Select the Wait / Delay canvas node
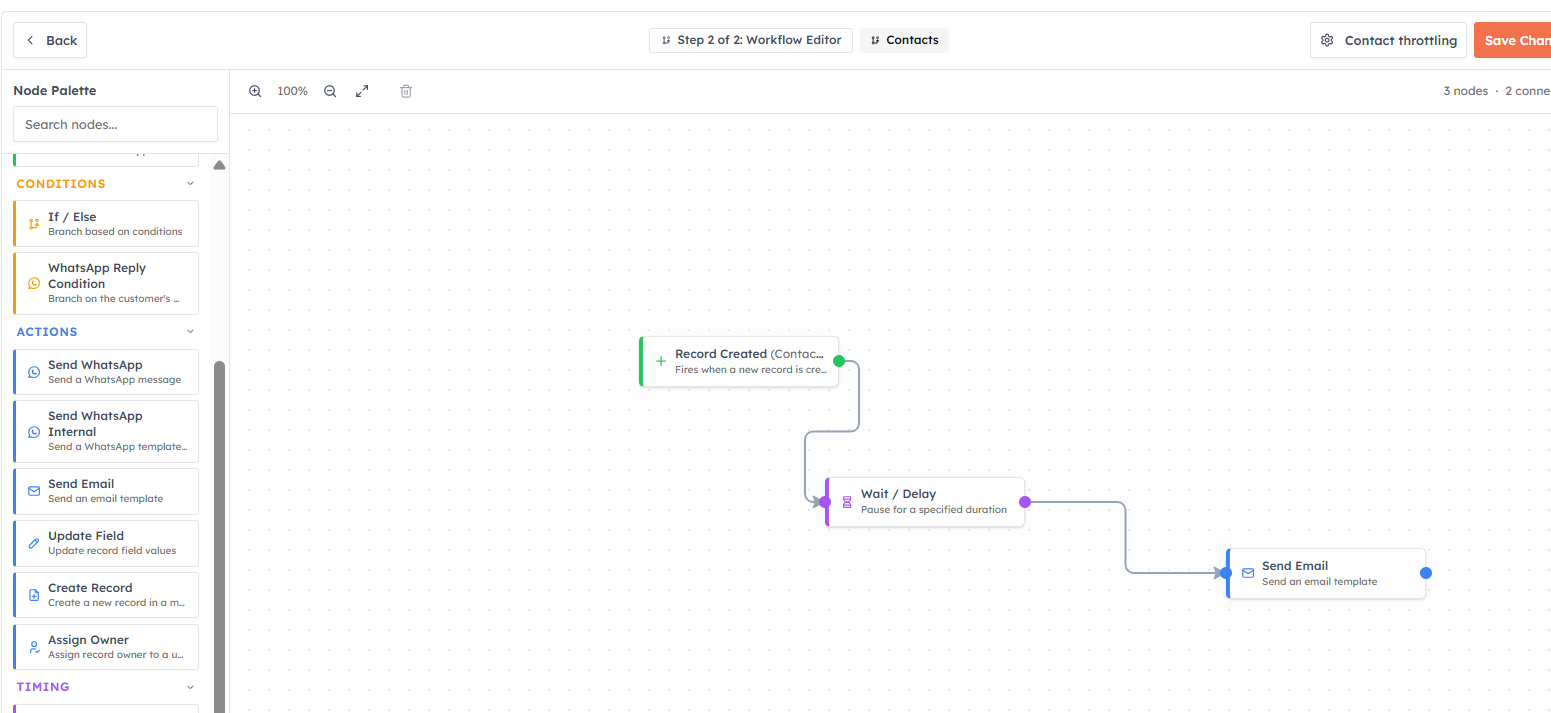The height and width of the screenshot is (713, 1551). pos(925,502)
